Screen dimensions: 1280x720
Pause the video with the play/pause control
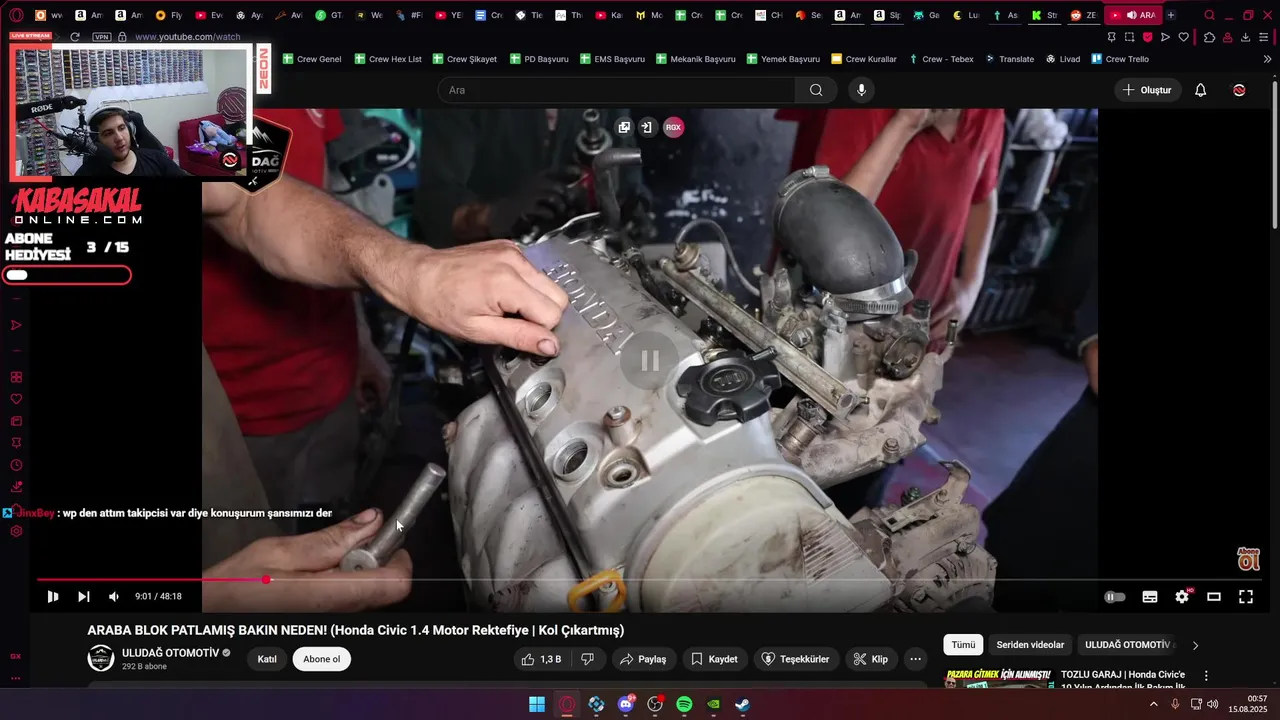pos(53,596)
